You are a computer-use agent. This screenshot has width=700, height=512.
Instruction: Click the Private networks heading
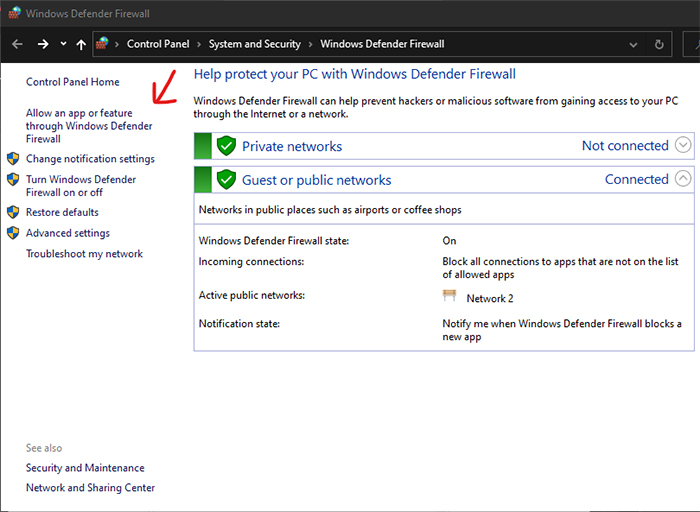[x=292, y=146]
